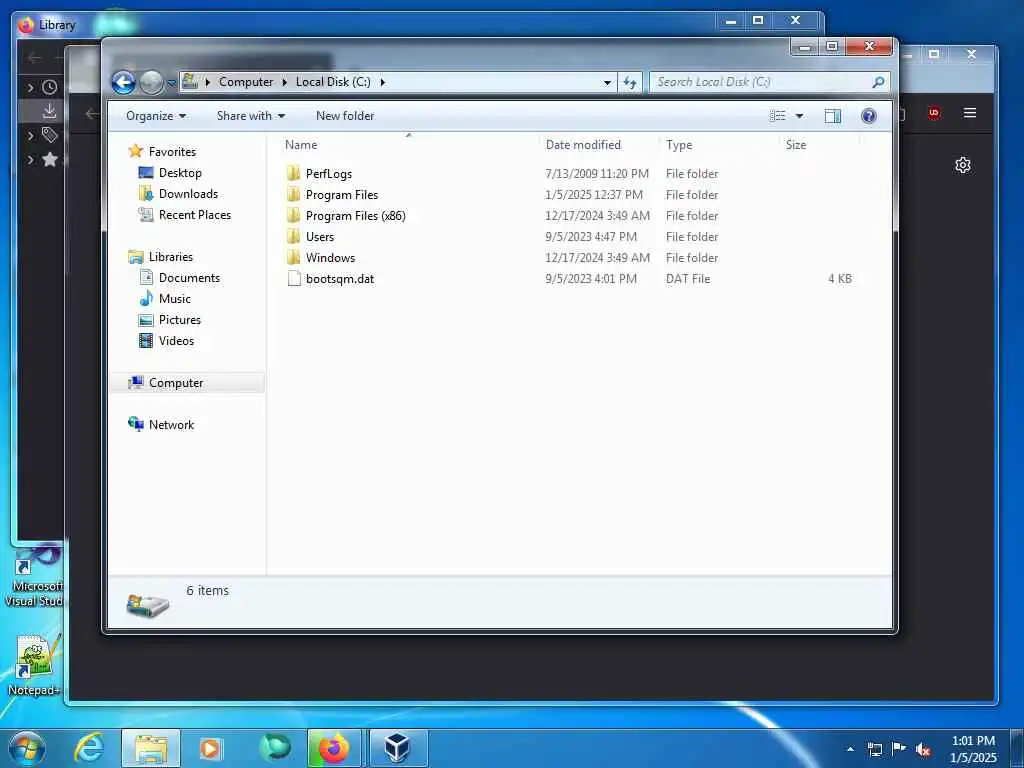Open Recent Places in Favorites
Image resolution: width=1024 pixels, height=768 pixels.
(195, 215)
